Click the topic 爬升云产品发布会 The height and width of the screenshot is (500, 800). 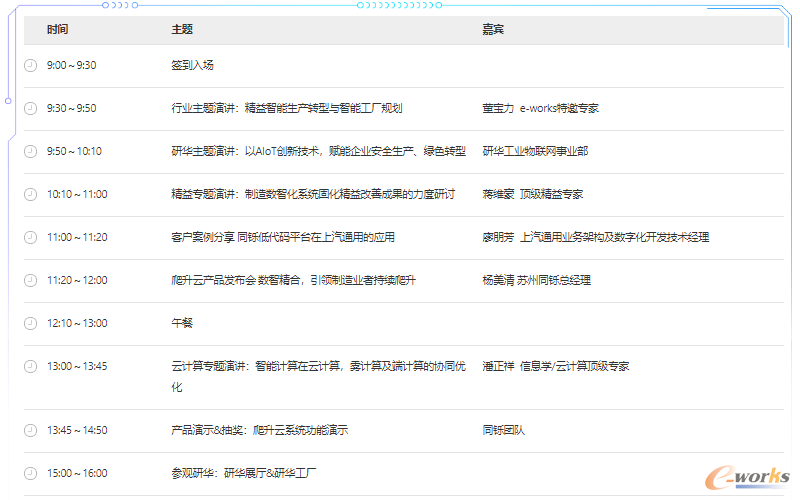pos(293,280)
